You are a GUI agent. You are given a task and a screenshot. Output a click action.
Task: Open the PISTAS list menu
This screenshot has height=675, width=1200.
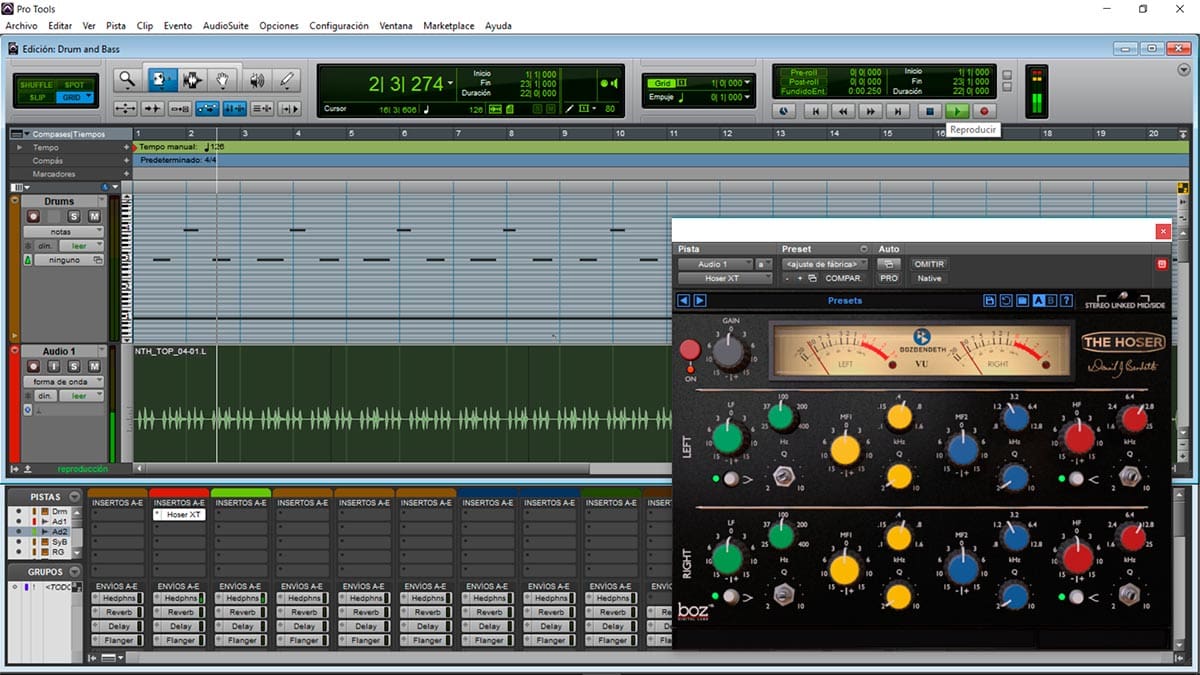coord(75,496)
